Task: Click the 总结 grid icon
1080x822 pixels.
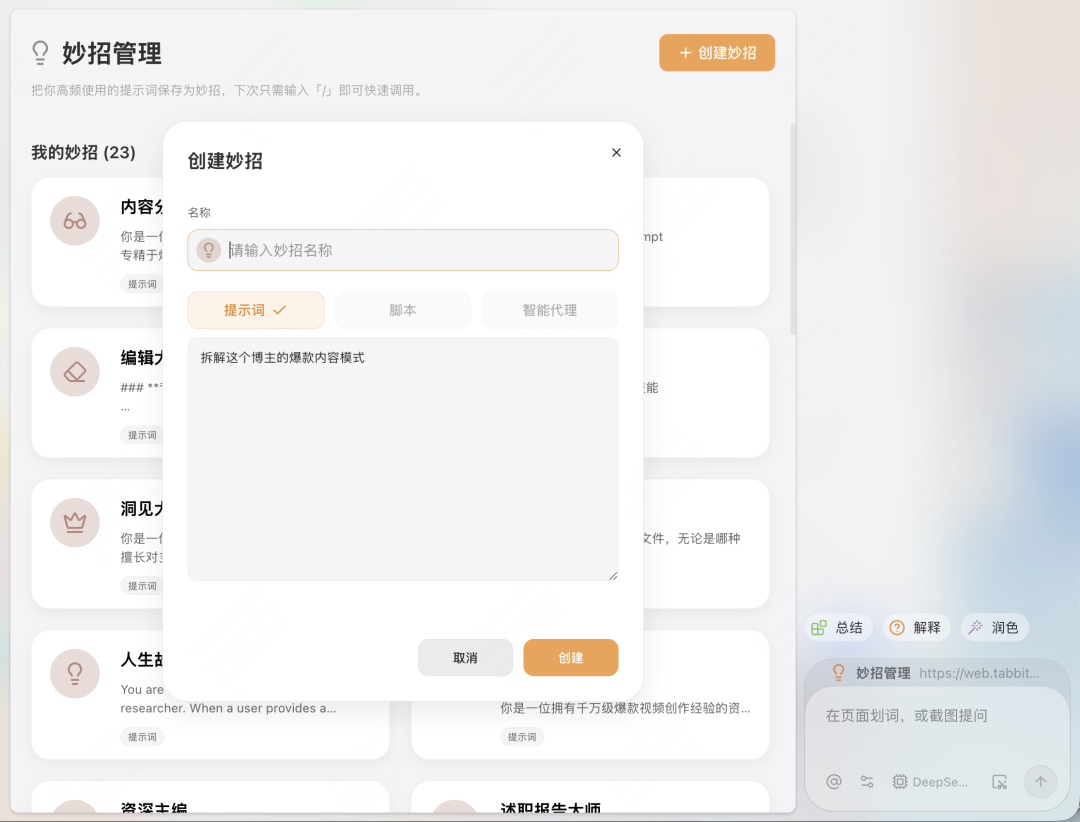Action: (x=818, y=628)
